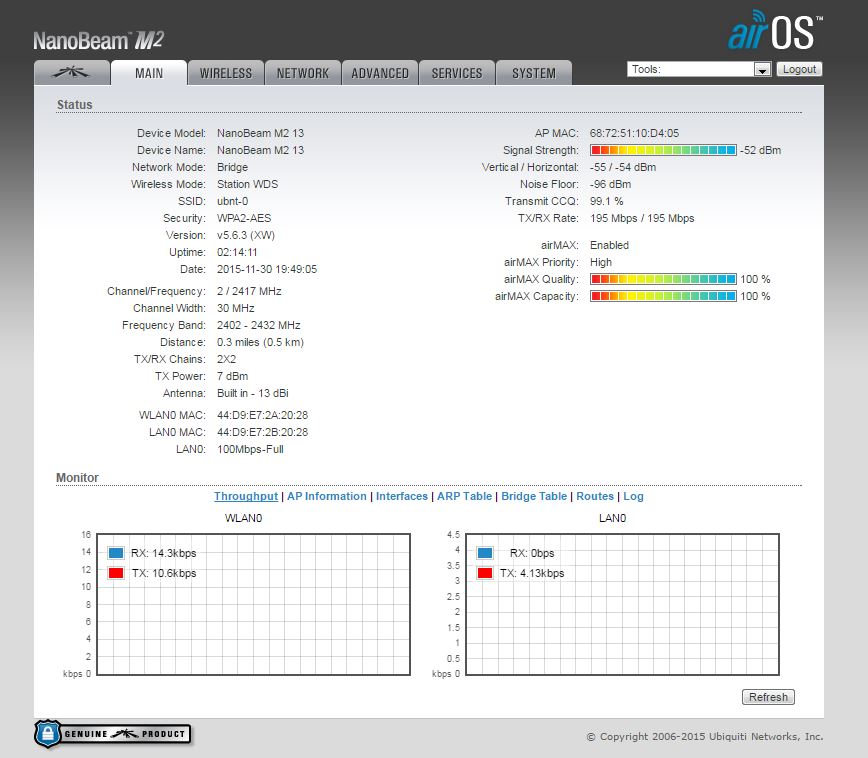Image resolution: width=868 pixels, height=758 pixels.
Task: Open the Ubiquiti logo tab
Action: [72, 73]
